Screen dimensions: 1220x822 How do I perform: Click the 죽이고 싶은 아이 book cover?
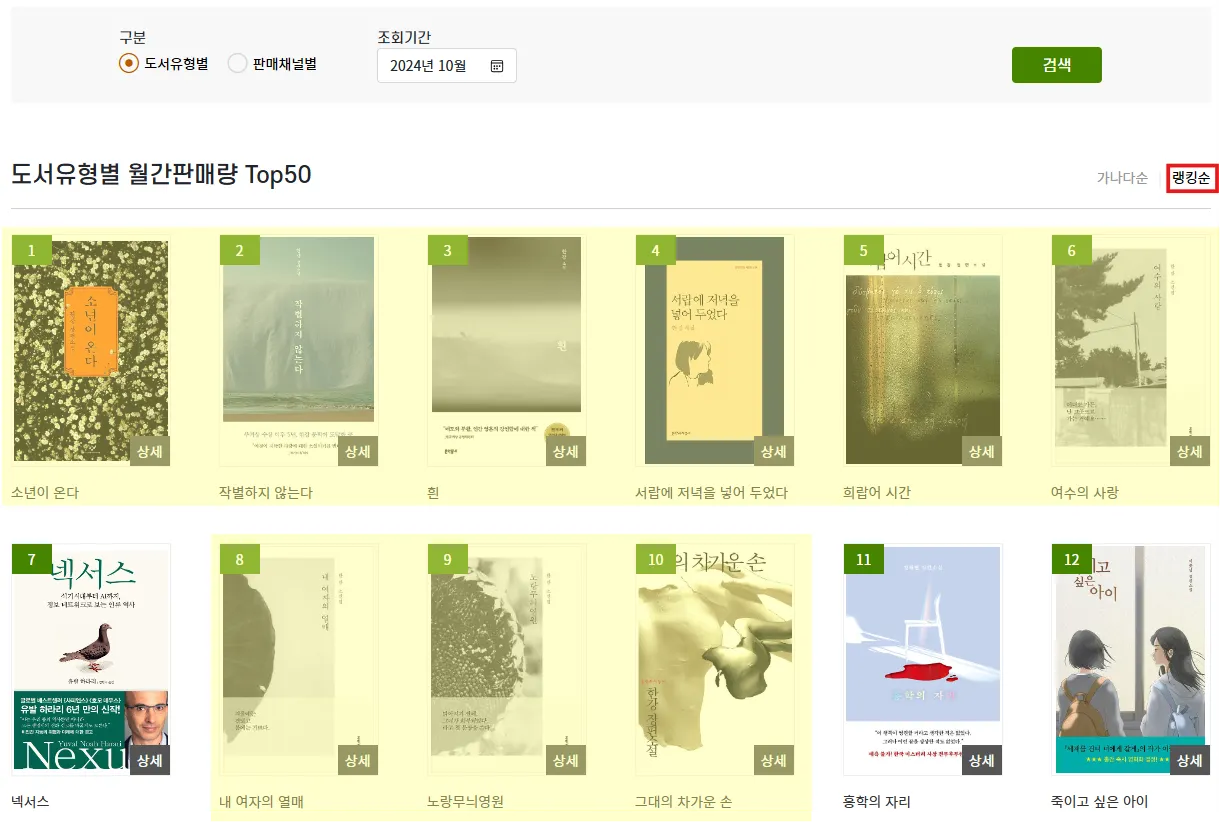coord(1131,660)
